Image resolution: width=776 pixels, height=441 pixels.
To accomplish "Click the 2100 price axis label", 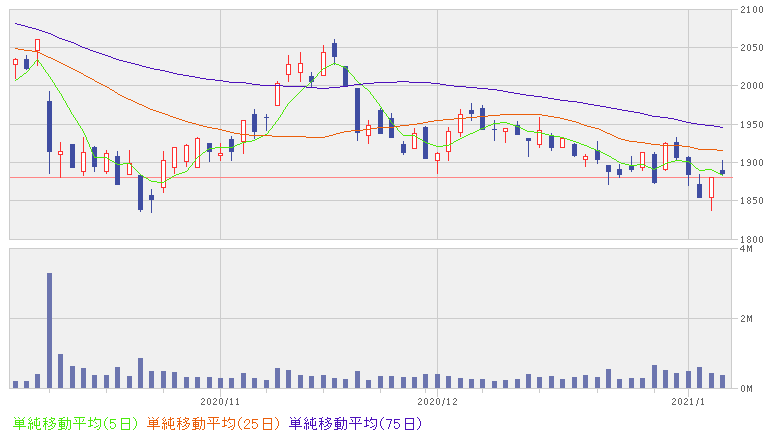I will pos(749,10).
